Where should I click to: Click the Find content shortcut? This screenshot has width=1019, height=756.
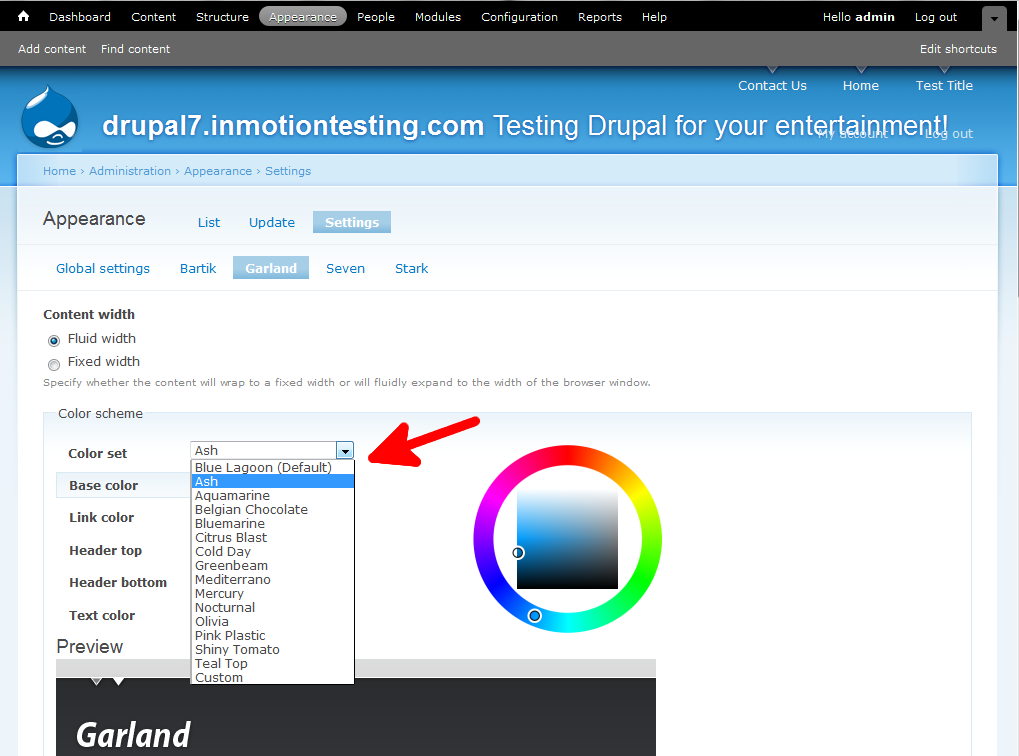coord(135,49)
